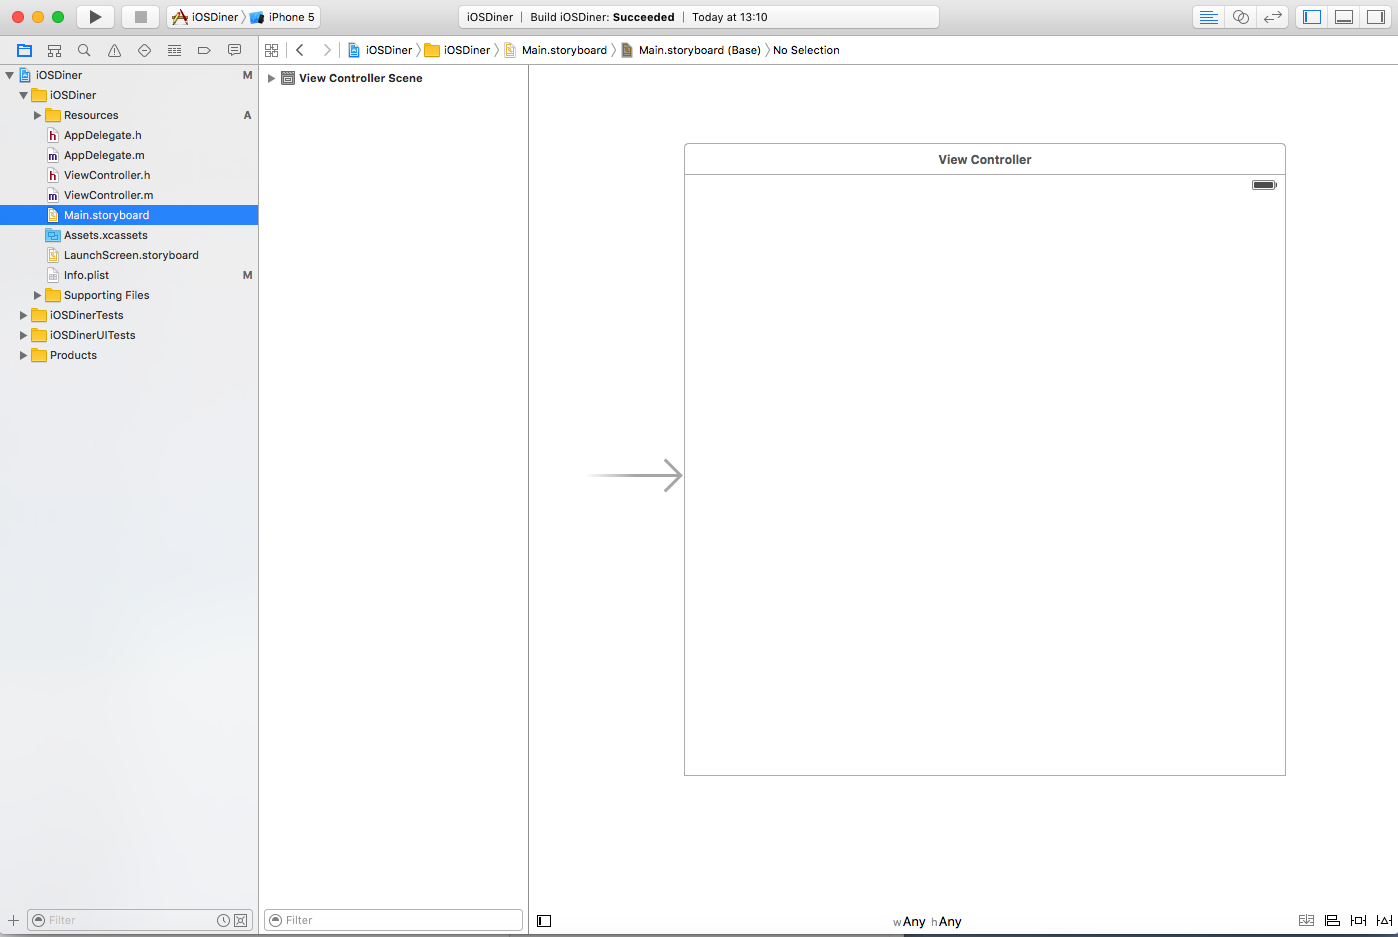Open the project navigator tab
1398x937 pixels.
click(x=25, y=50)
